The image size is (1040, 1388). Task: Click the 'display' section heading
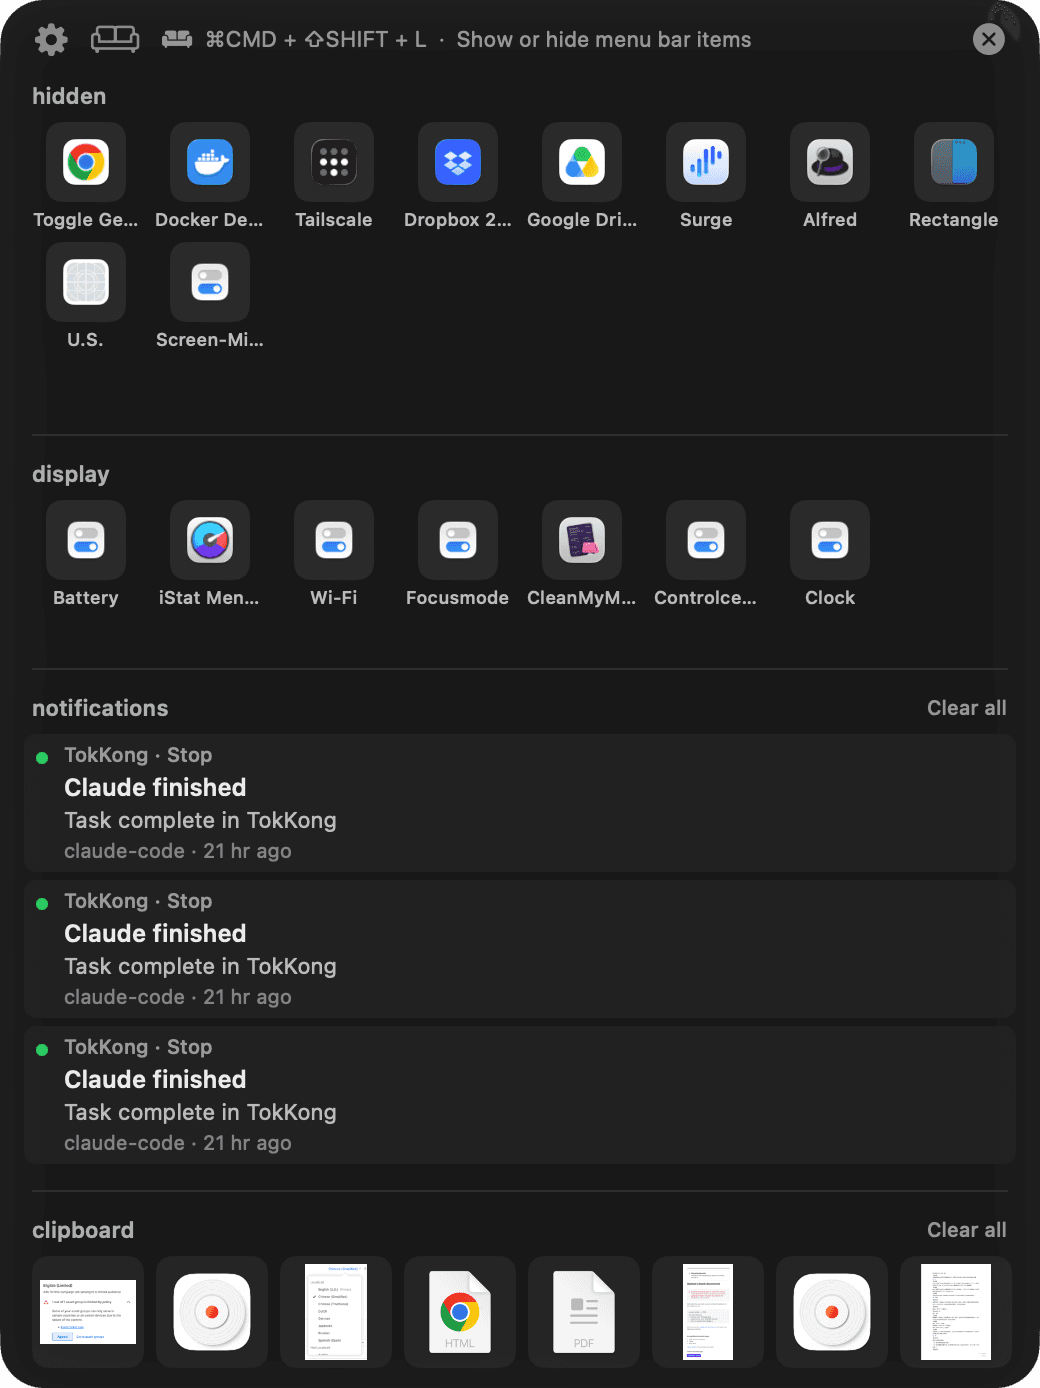pyautogui.click(x=71, y=474)
